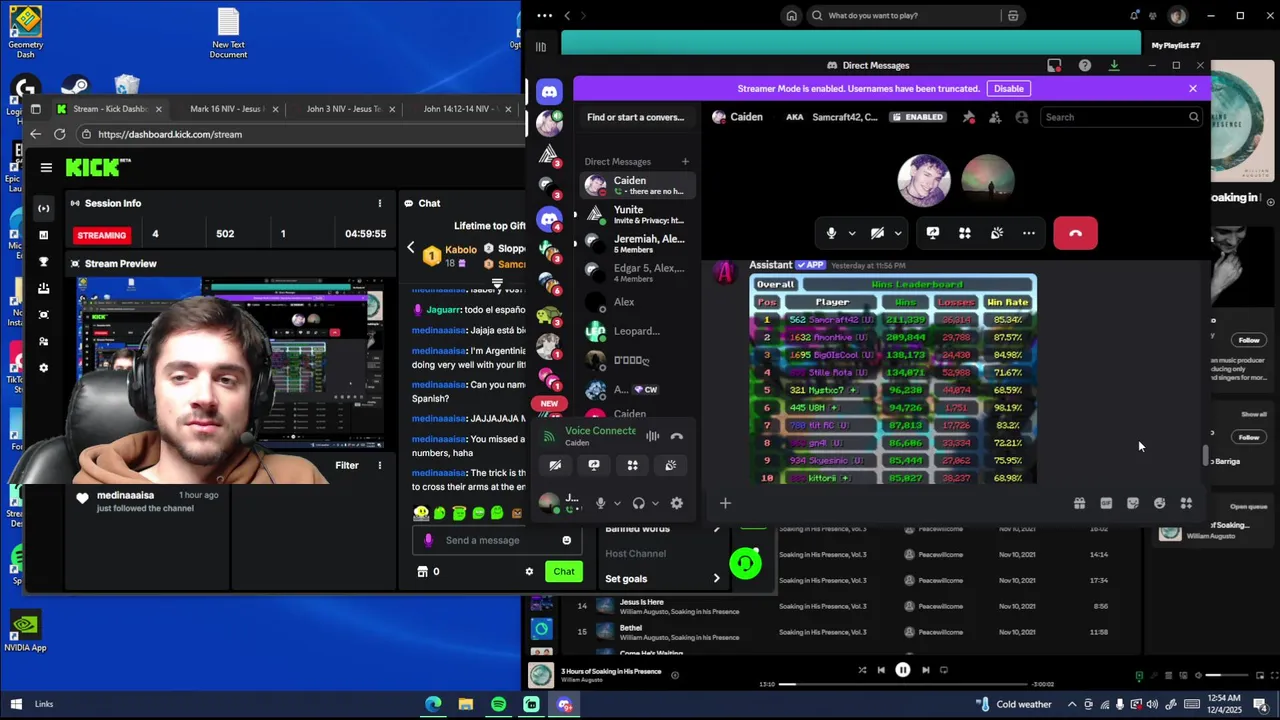Create new DM with plus icon
1280x720 pixels.
[x=685, y=161]
